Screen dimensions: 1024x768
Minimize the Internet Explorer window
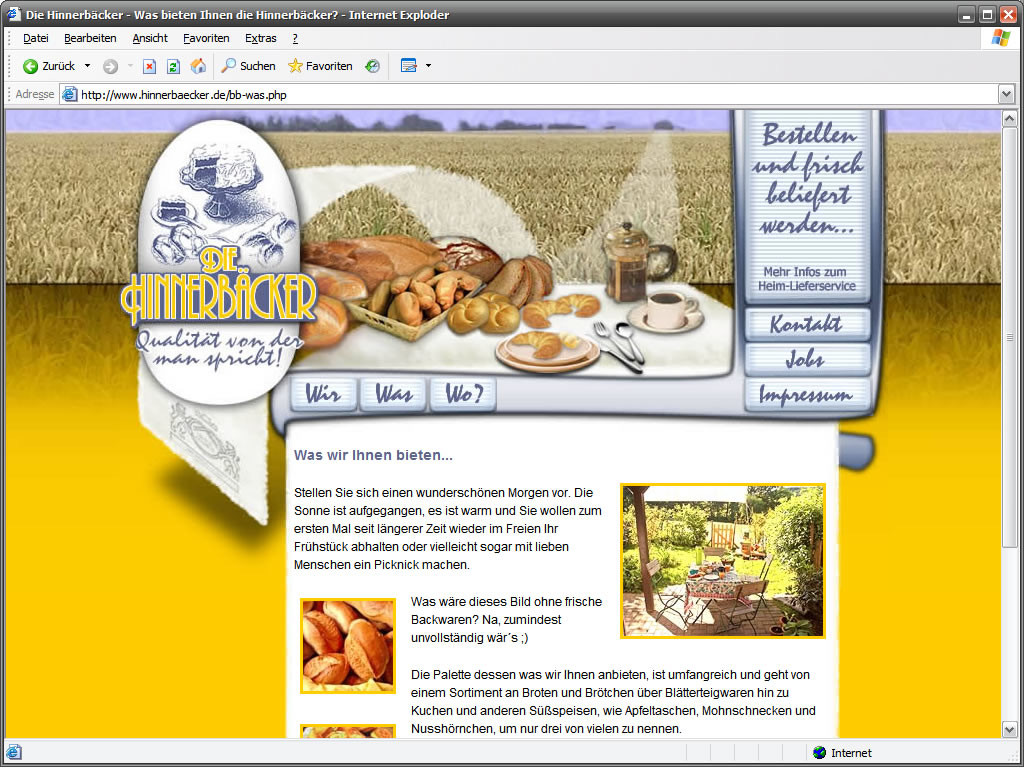click(966, 14)
